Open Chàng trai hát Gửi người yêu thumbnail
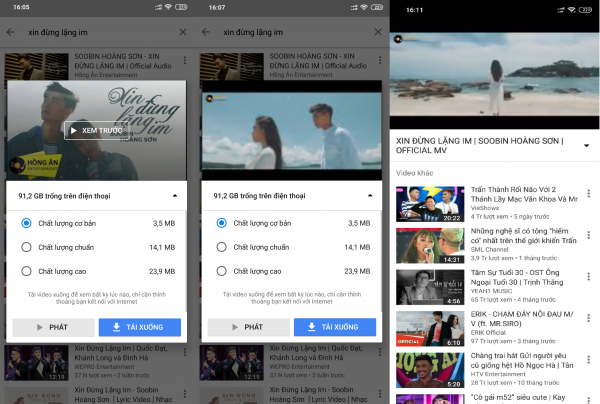The height and width of the screenshot is (404, 600). (430, 370)
